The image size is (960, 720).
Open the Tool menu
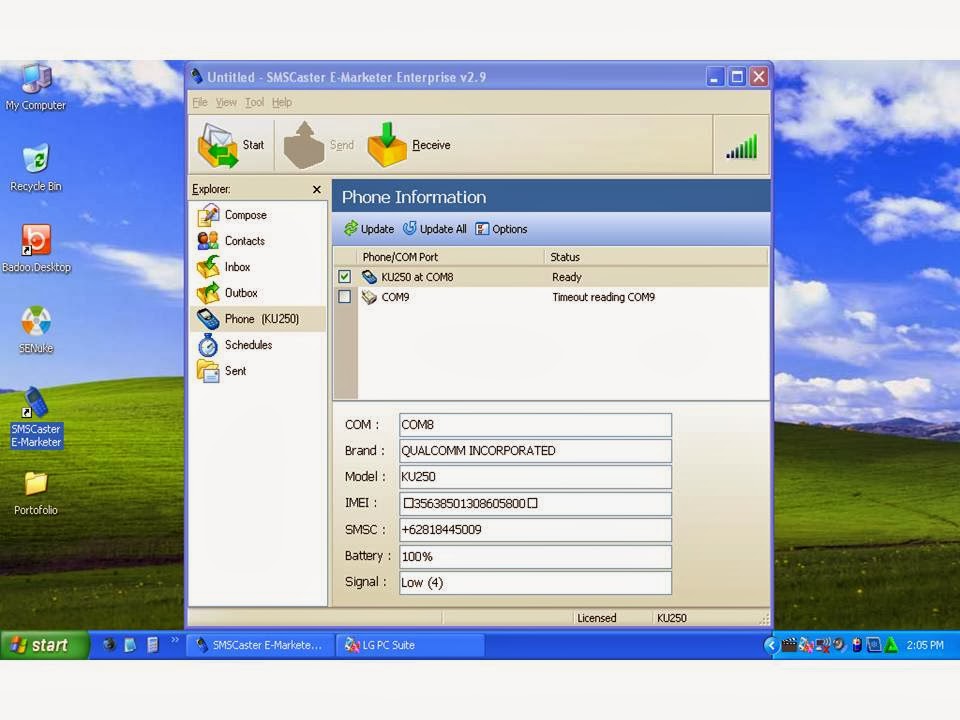pos(254,102)
